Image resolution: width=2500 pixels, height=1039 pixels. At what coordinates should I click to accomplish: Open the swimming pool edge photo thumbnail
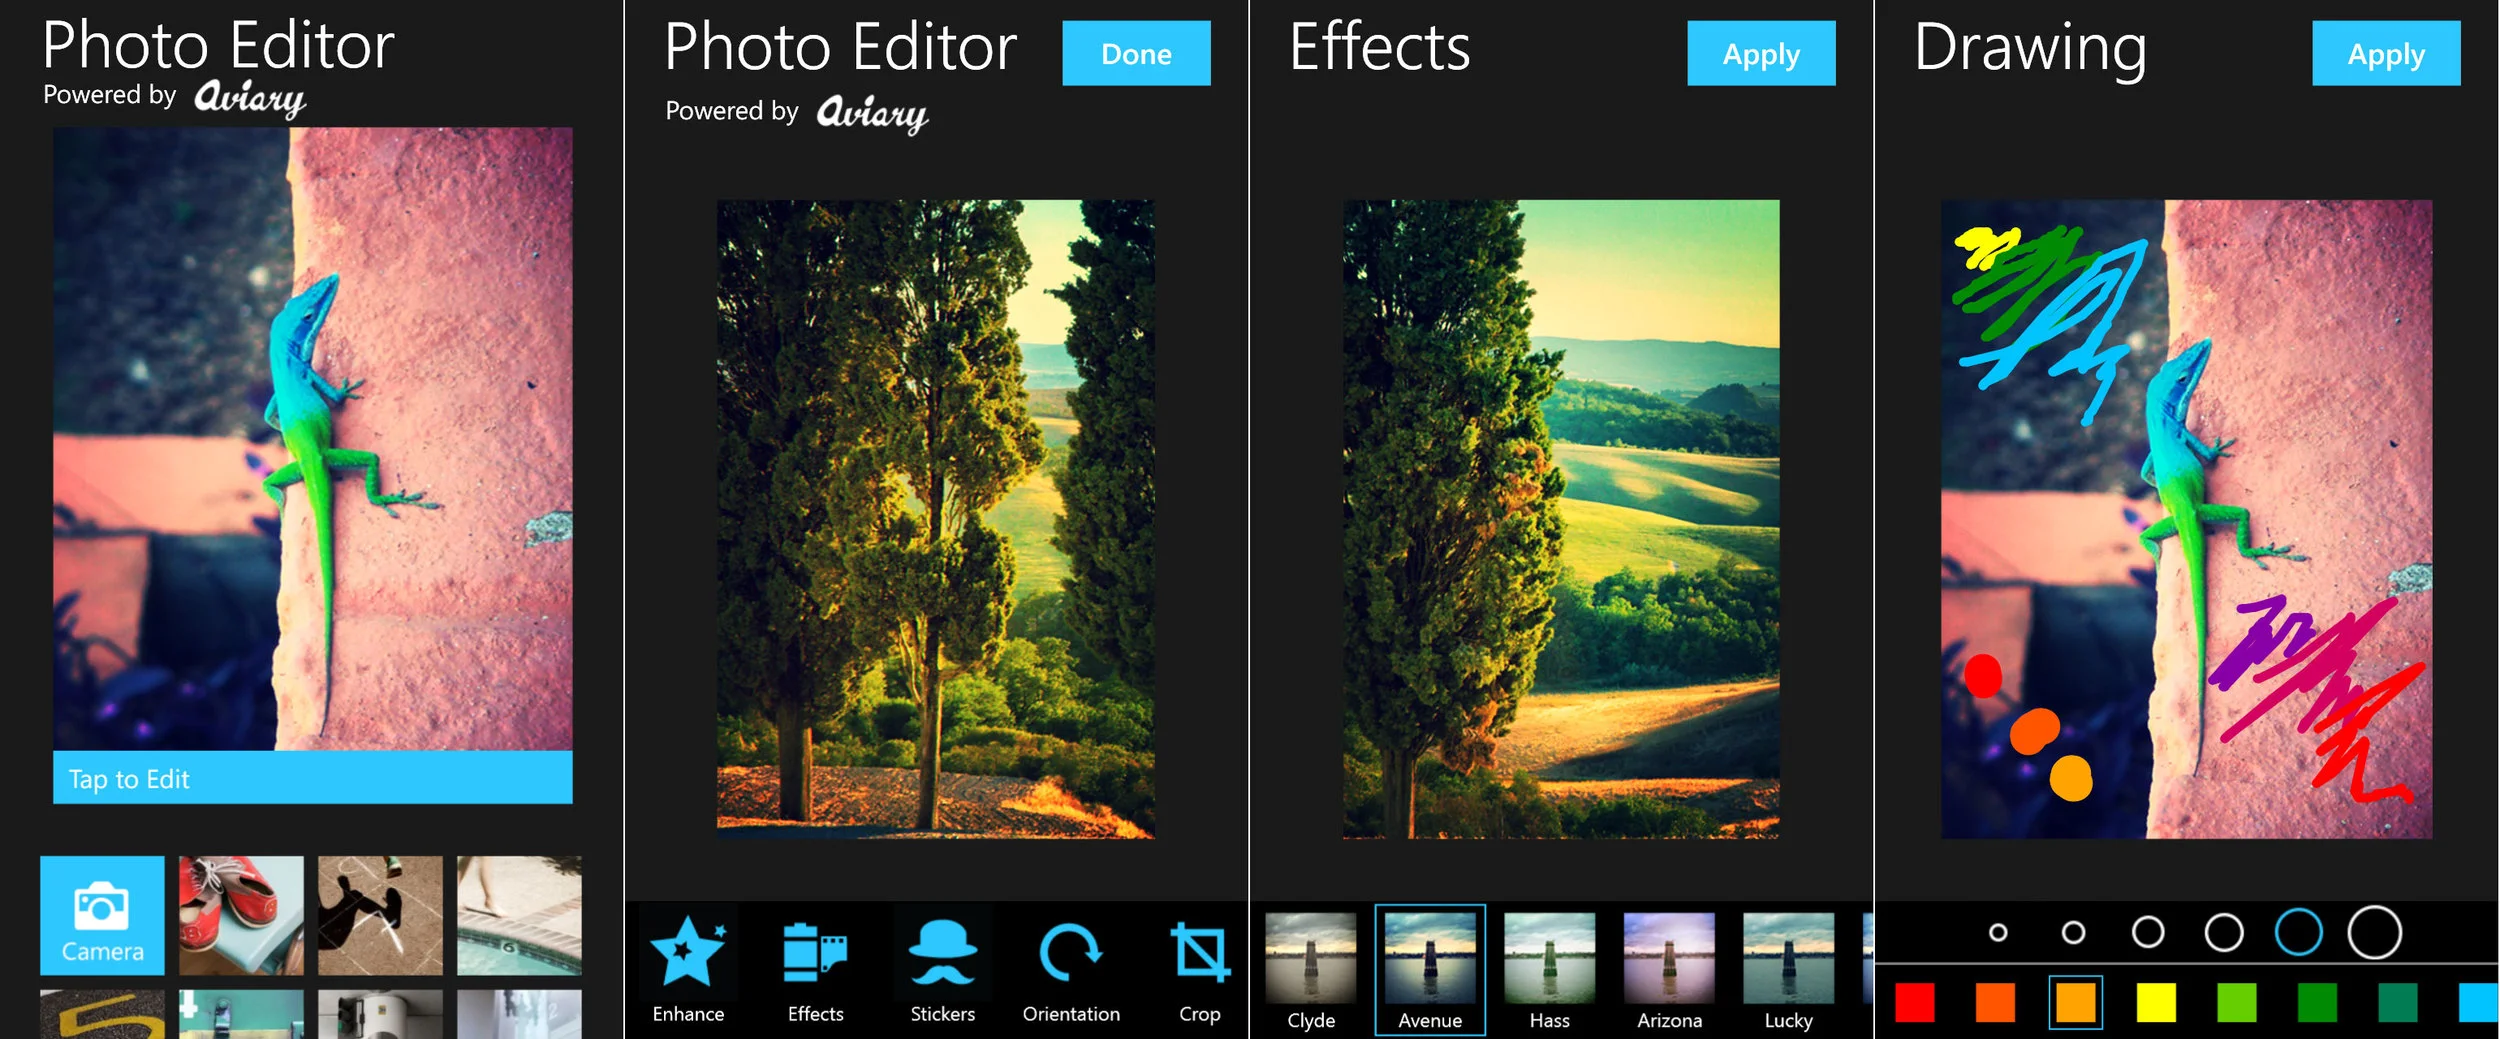[x=519, y=915]
